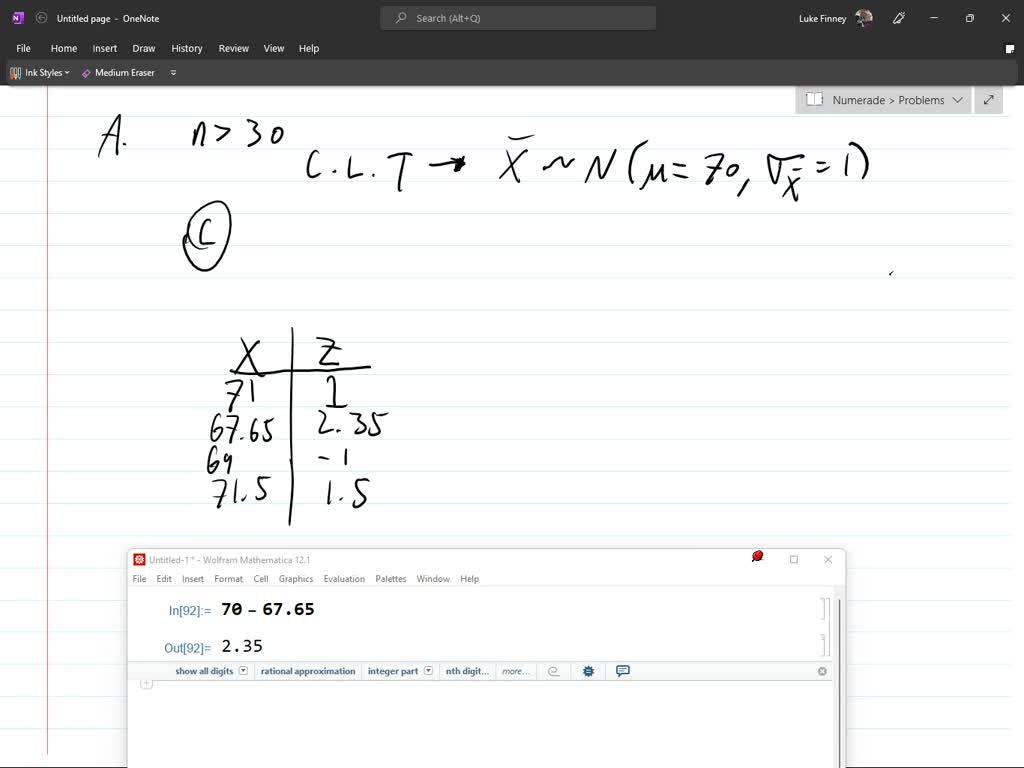
Task: Expand the Numerade > Problems notebook dropdown
Action: (x=958, y=100)
